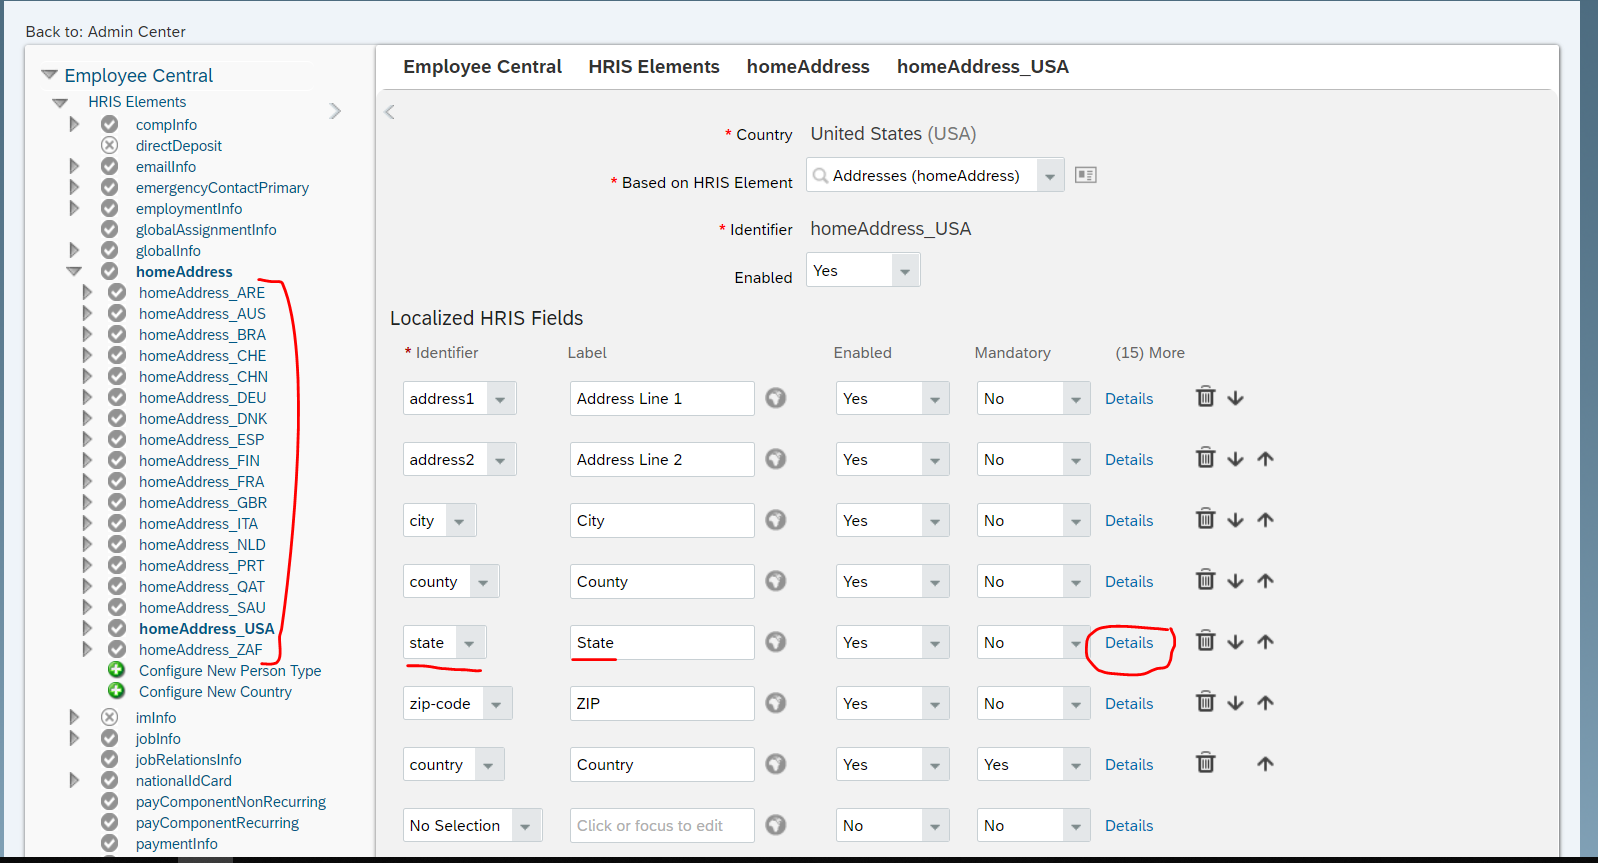Move state field down
The image size is (1598, 863).
[x=1235, y=642]
